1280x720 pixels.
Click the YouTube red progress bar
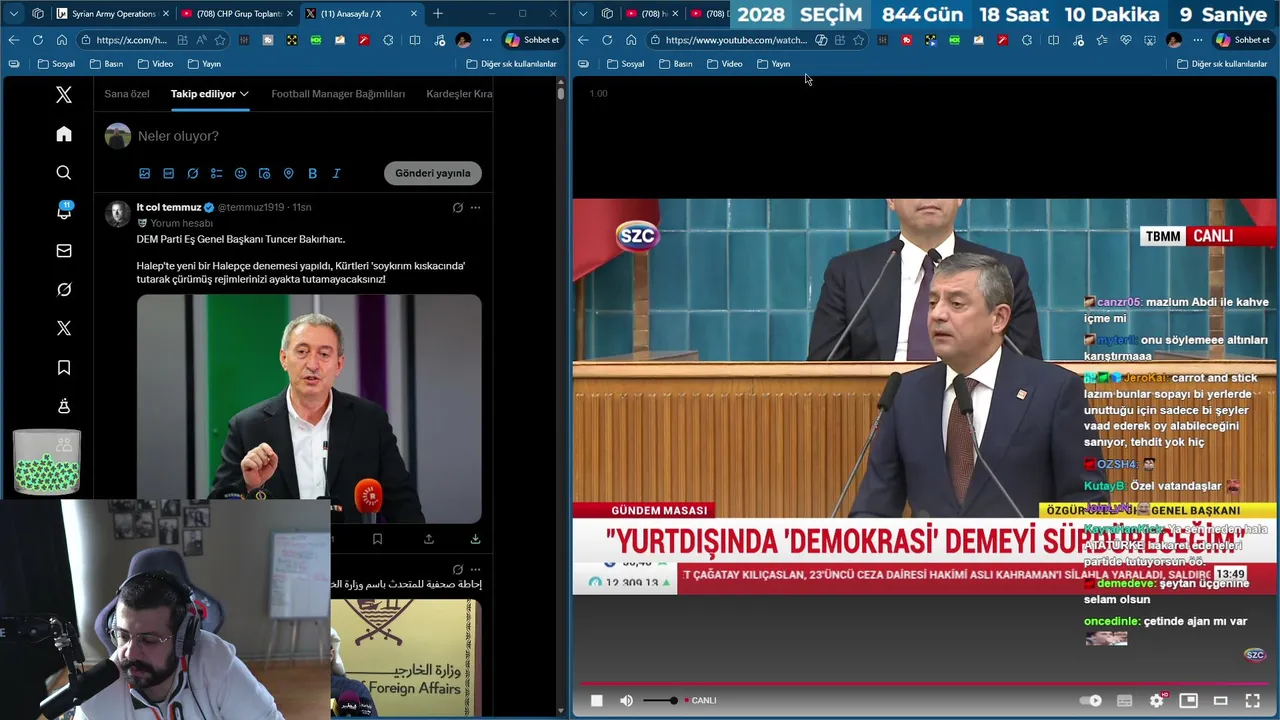(x=924, y=685)
